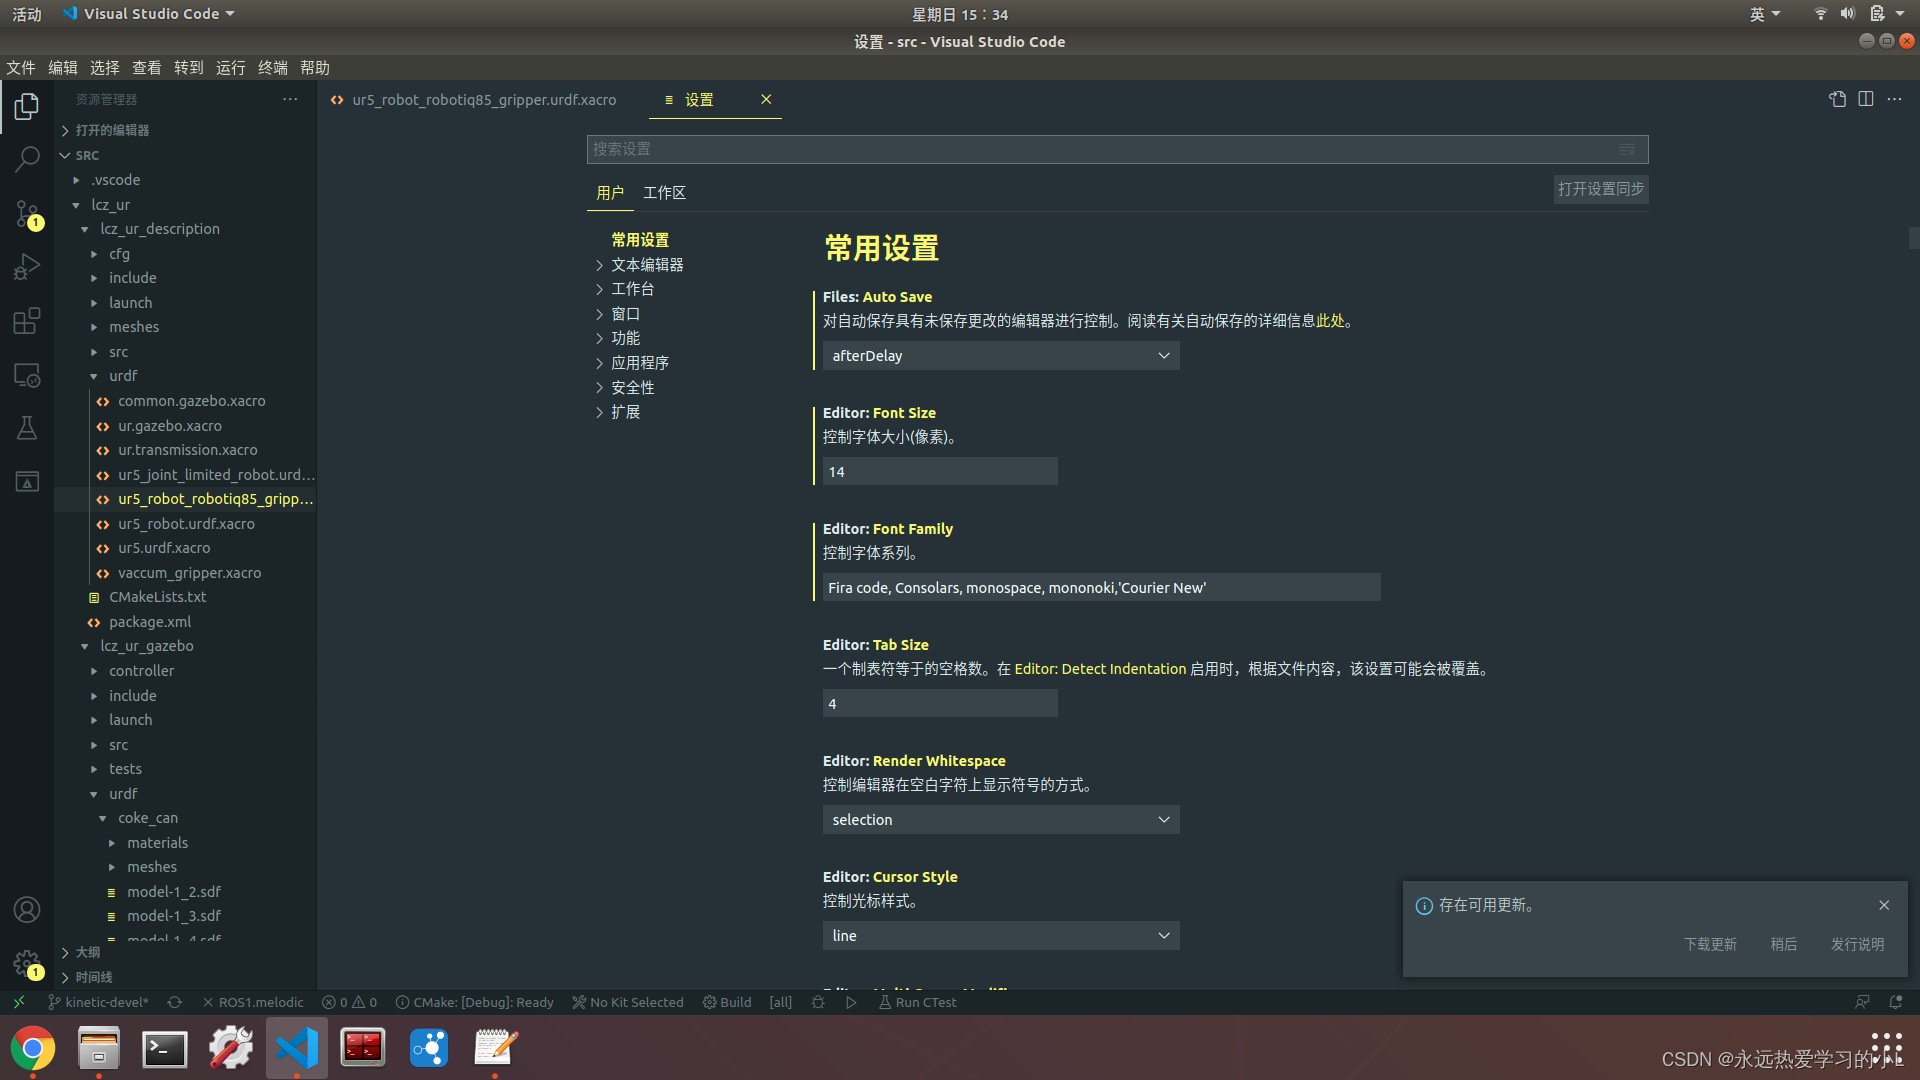
Task: Expand the 文本编辑器 settings category
Action: (647, 265)
